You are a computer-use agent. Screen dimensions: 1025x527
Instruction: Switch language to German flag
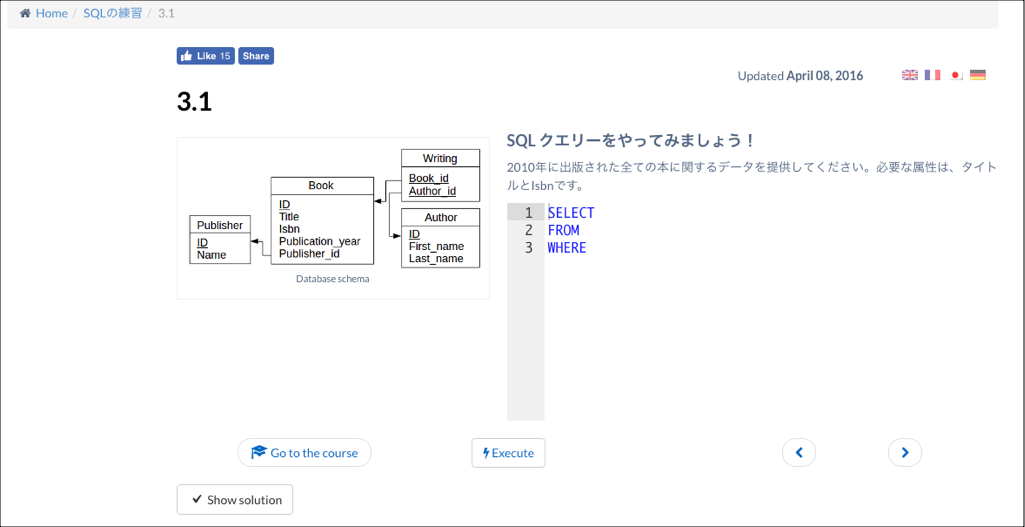(x=978, y=75)
